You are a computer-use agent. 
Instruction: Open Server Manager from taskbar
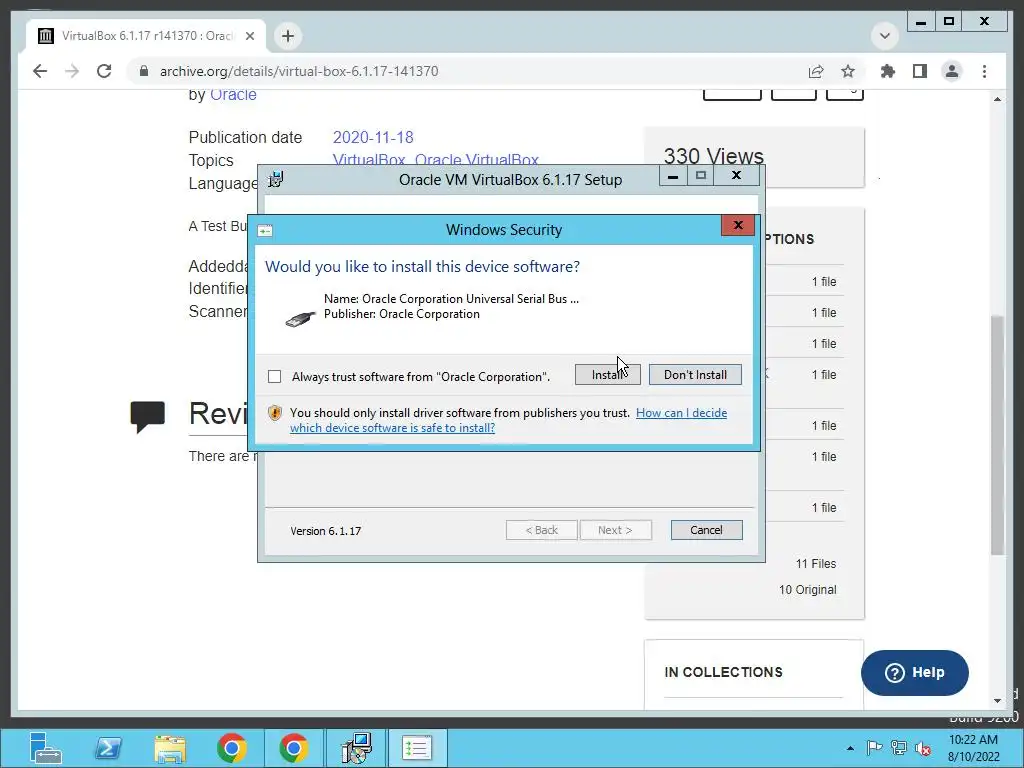point(46,748)
